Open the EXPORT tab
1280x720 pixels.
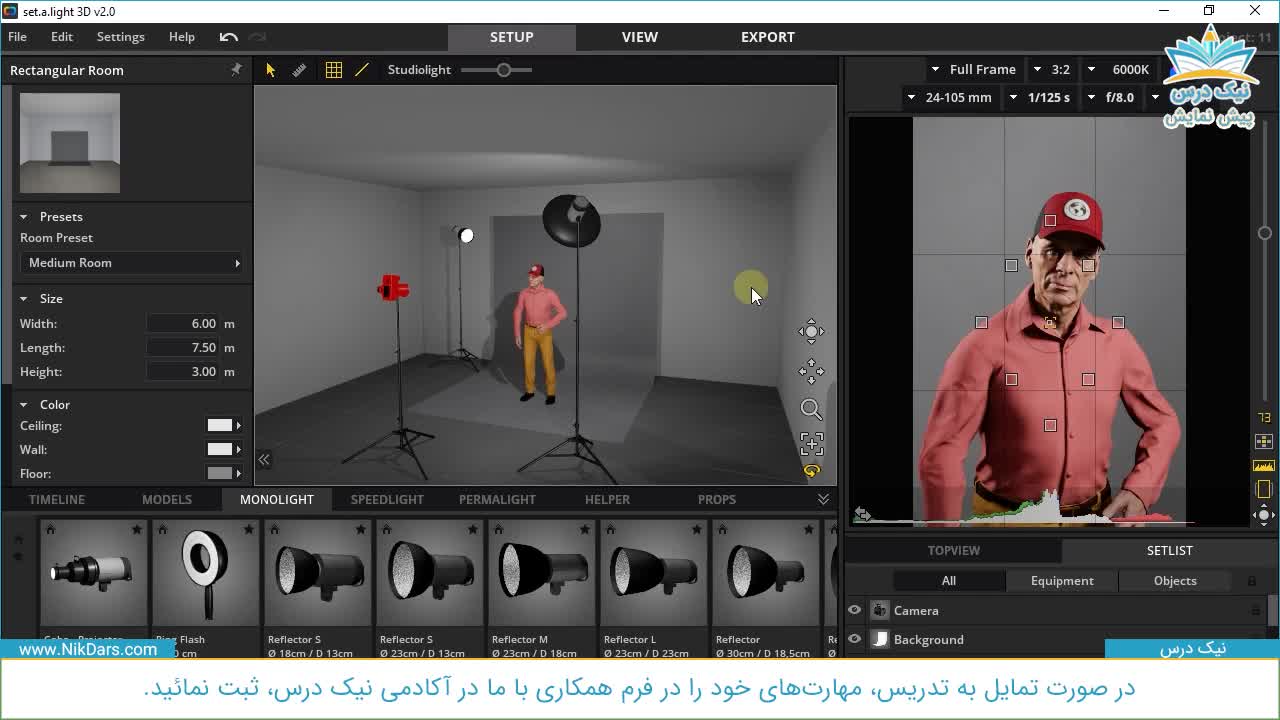point(767,37)
